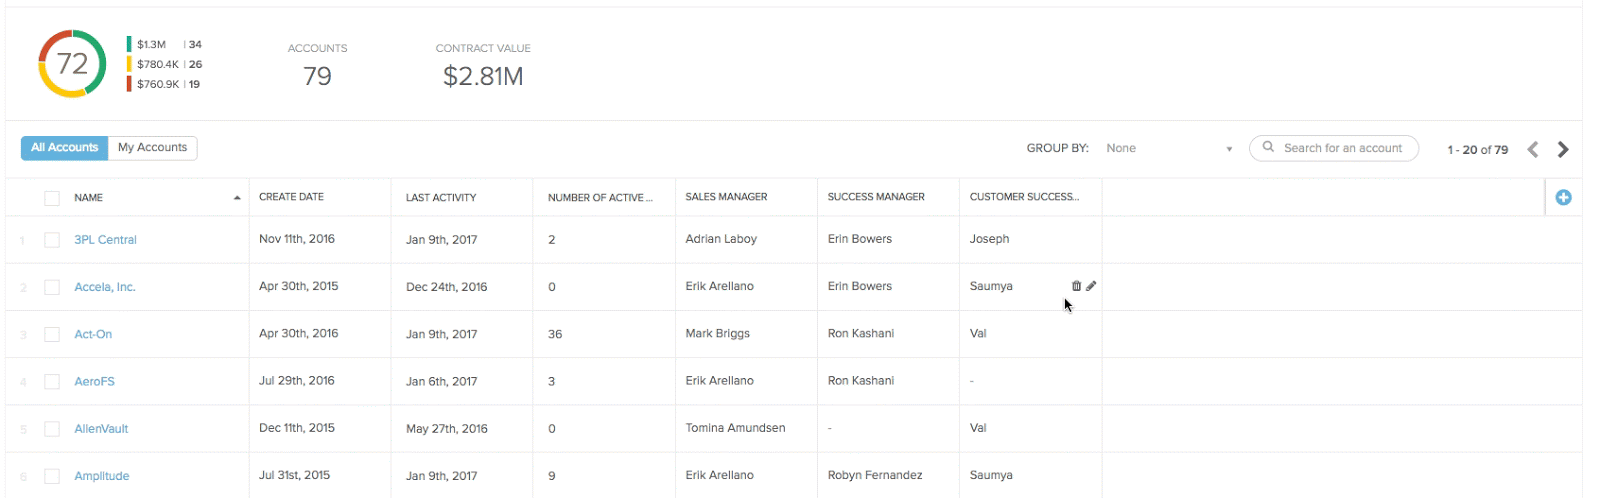The image size is (1600, 498).
Task: Go to previous page with left arrow
Action: [x=1532, y=149]
